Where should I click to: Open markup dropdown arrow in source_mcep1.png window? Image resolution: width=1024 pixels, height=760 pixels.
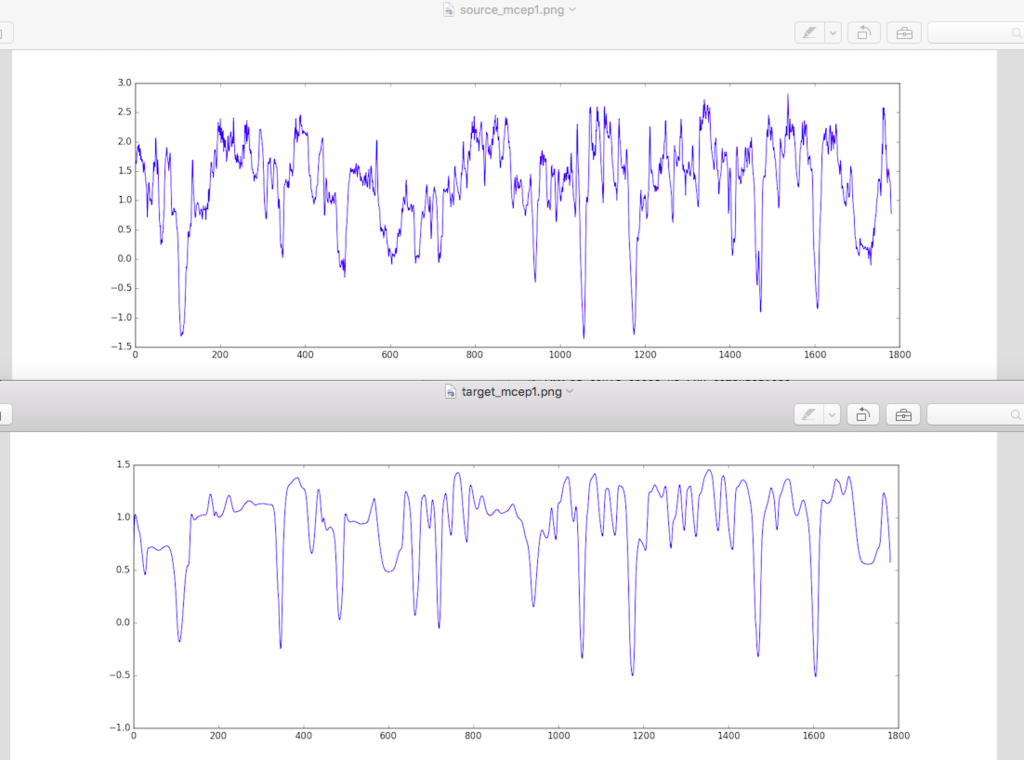click(x=833, y=33)
